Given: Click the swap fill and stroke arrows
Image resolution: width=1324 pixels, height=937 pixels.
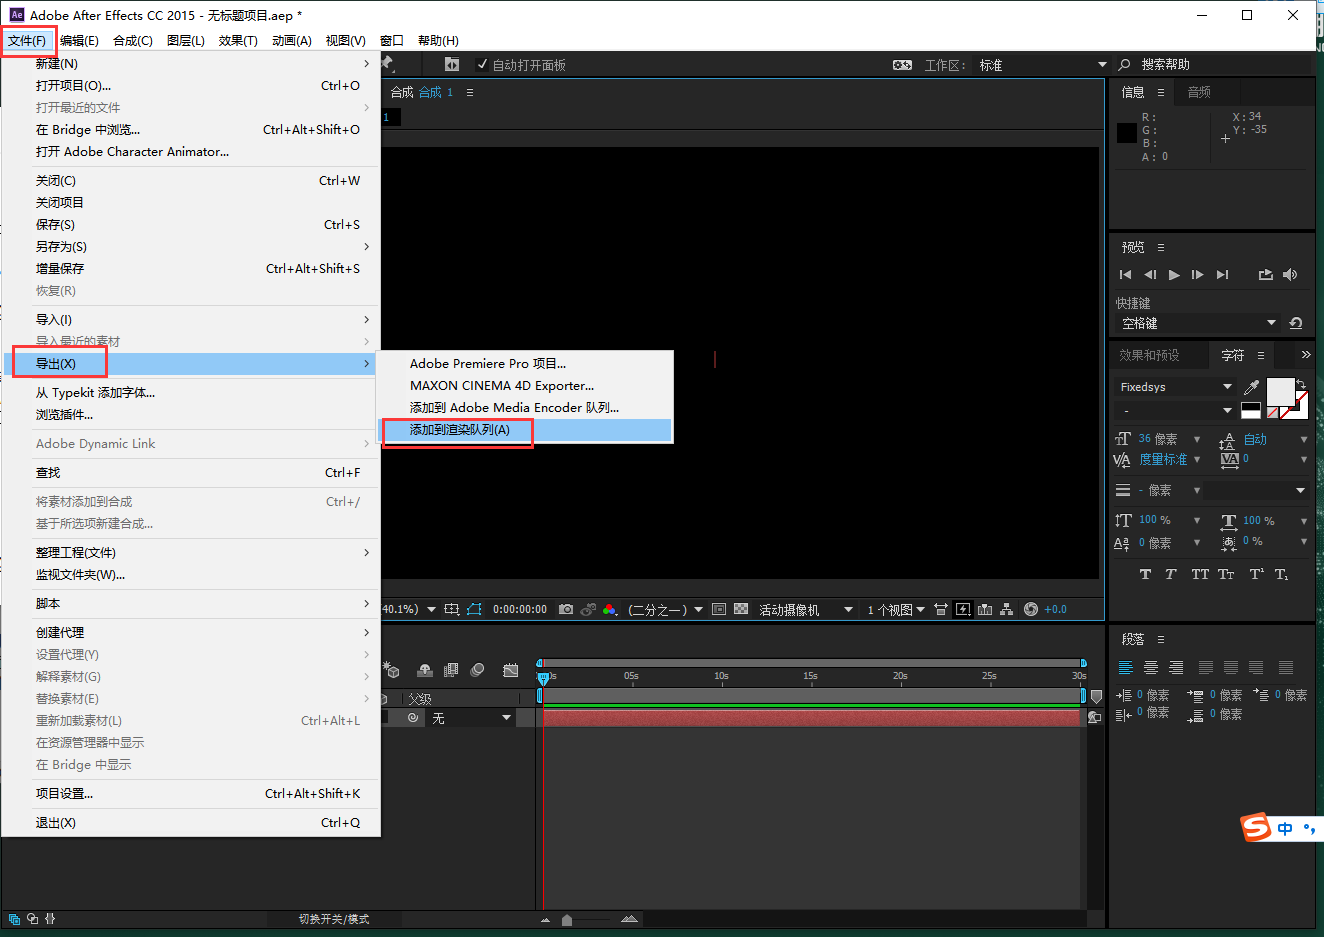Looking at the screenshot, I should [x=1302, y=383].
